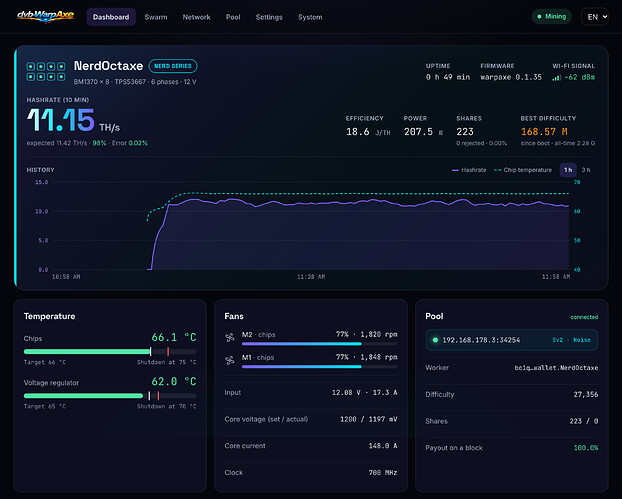Image resolution: width=622 pixels, height=499 pixels.
Task: Click the Input value 12.08 V · 17.3 A
Action: (x=365, y=392)
